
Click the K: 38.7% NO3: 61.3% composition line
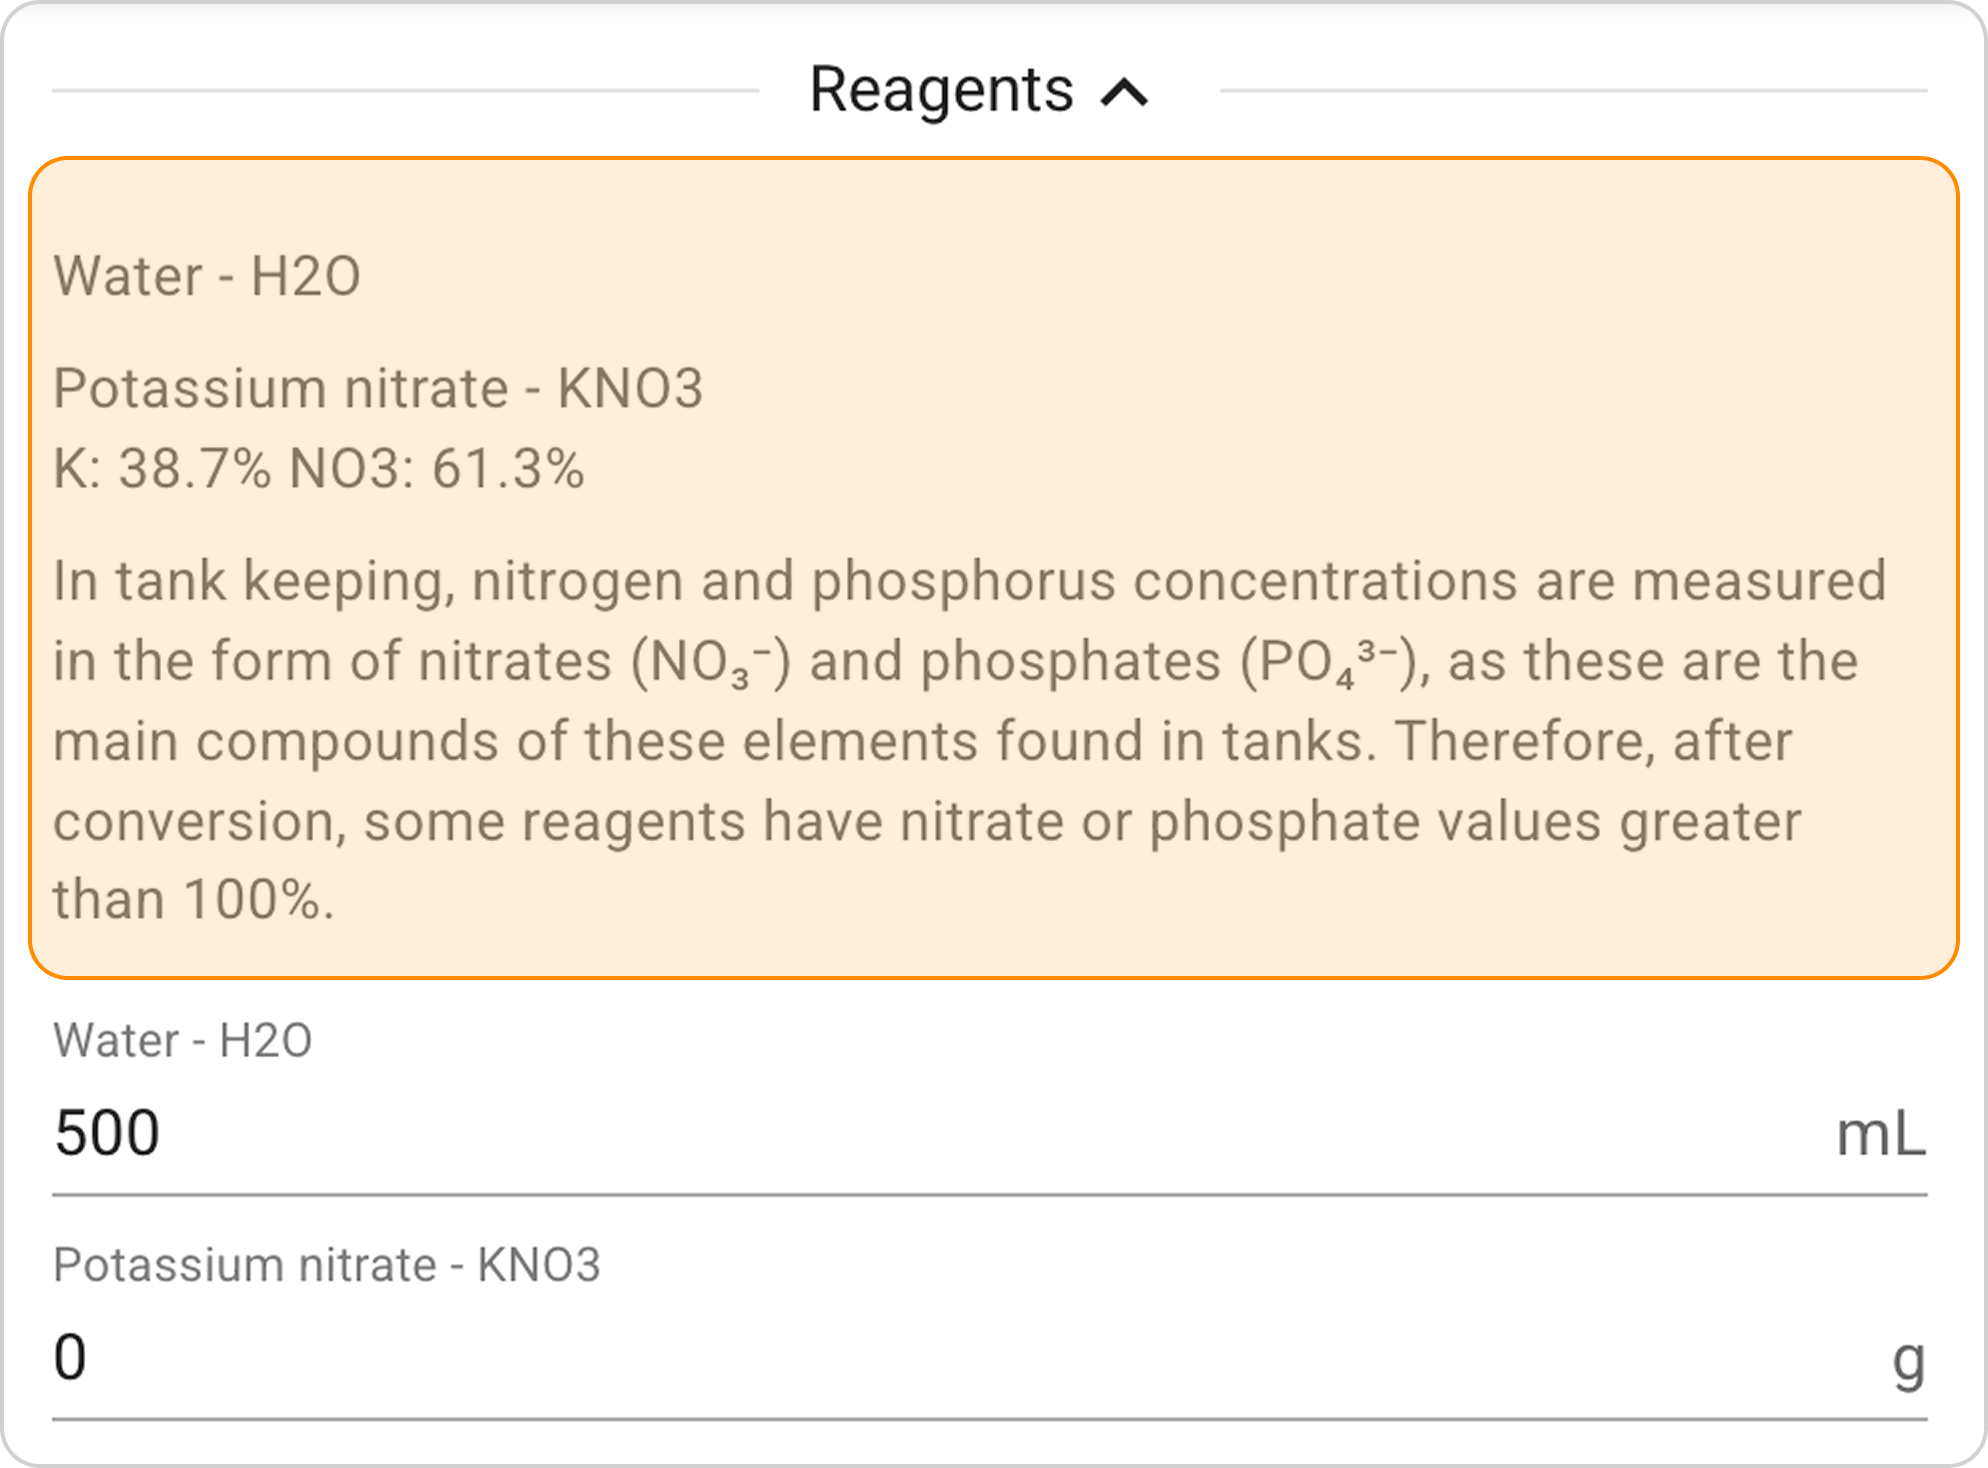[x=318, y=468]
